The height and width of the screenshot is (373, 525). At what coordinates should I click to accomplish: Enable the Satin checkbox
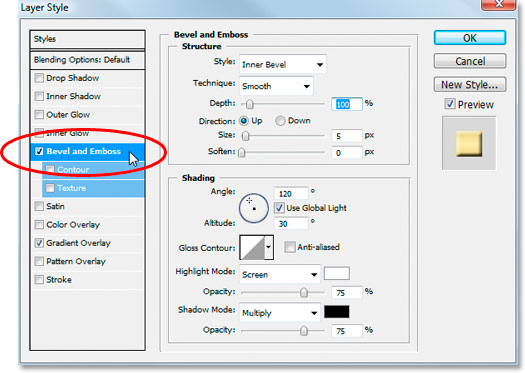coord(39,206)
